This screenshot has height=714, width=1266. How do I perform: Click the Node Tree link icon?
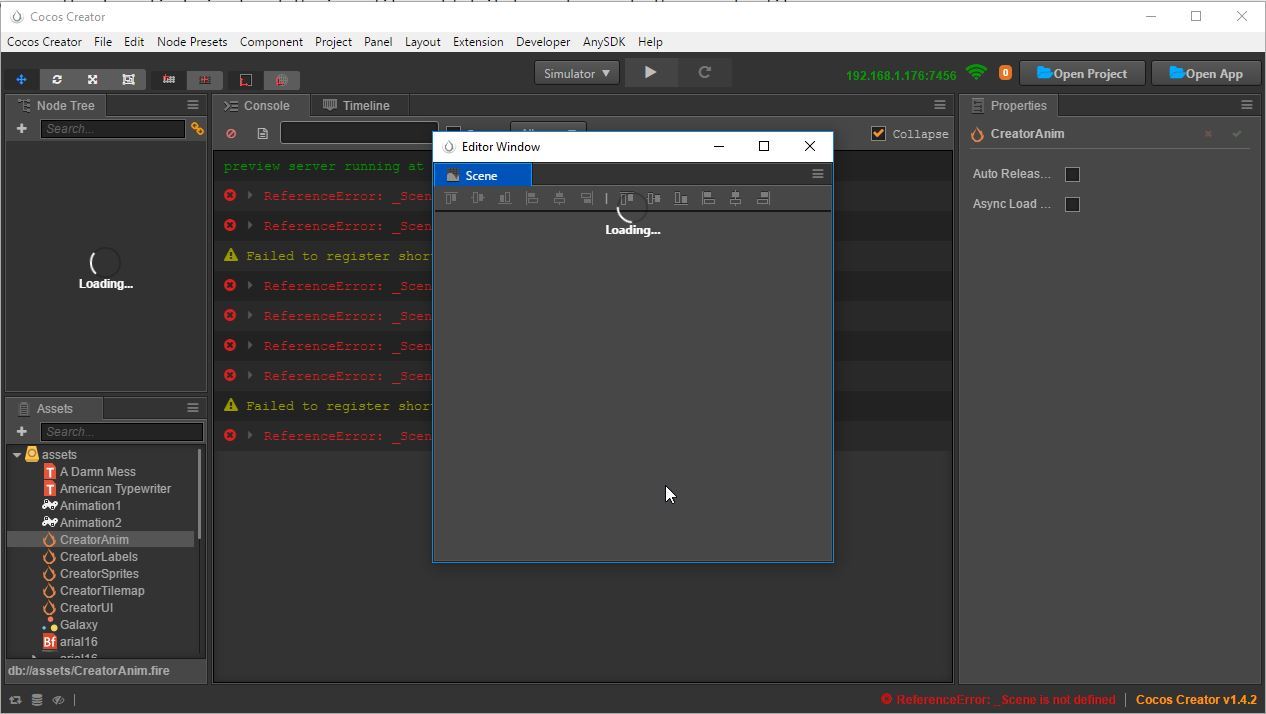(x=197, y=129)
